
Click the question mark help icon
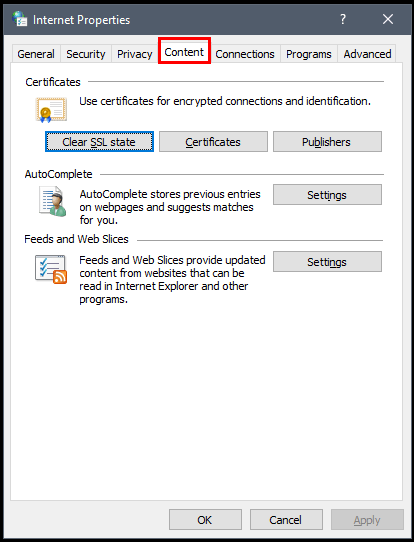pos(343,19)
